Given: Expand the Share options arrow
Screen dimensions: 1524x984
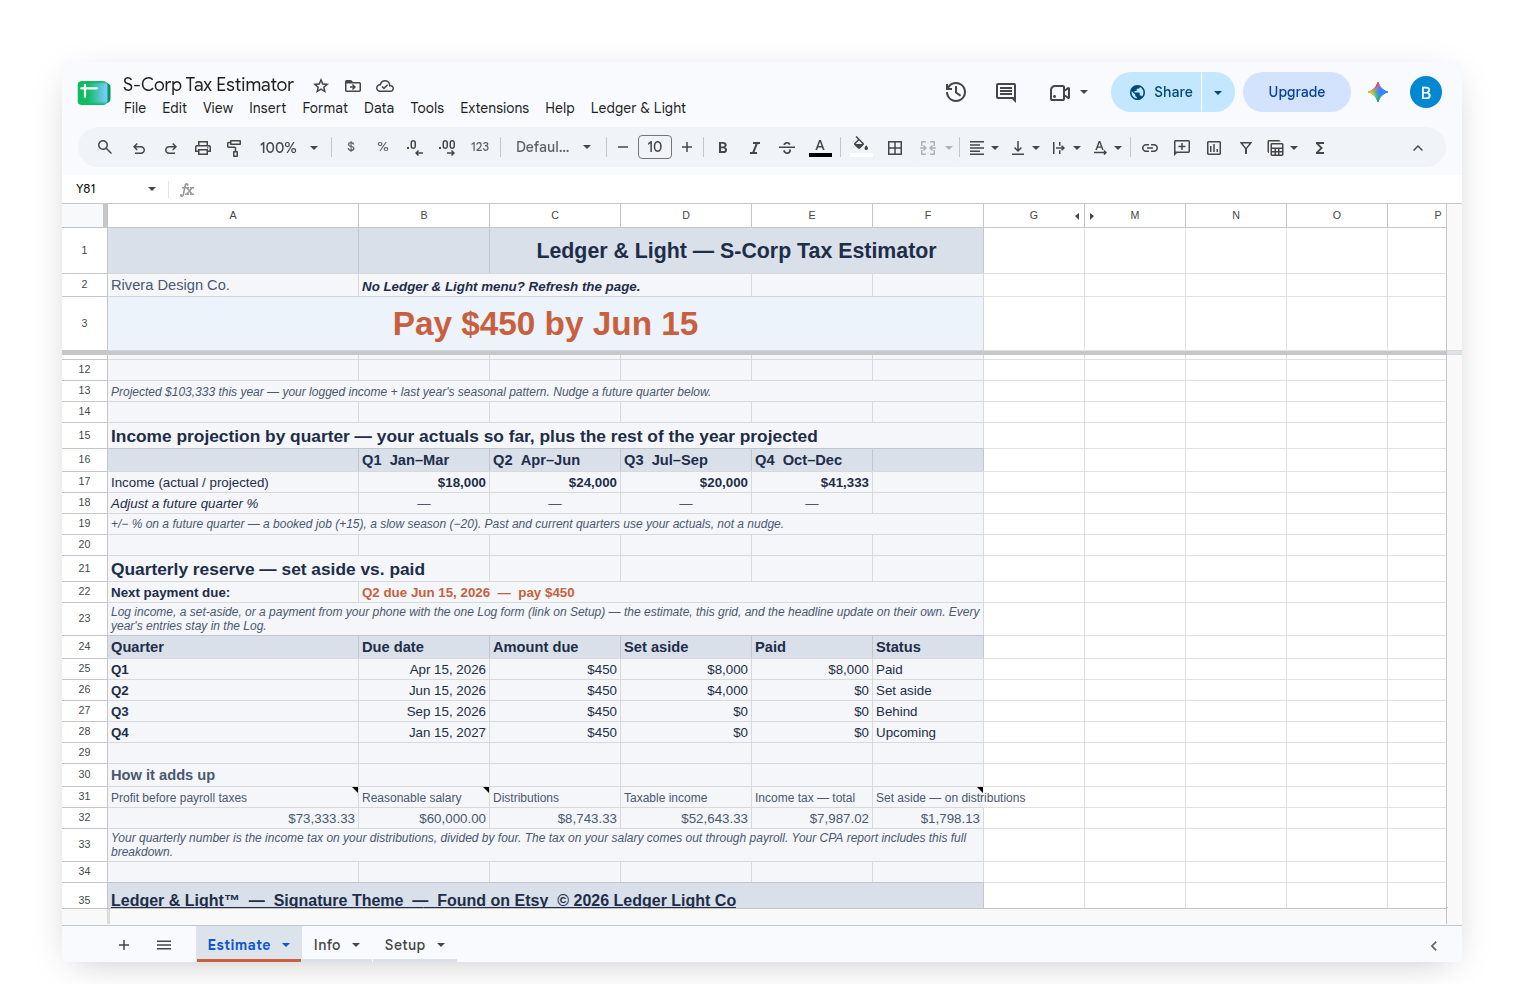Looking at the screenshot, I should tap(1218, 92).
